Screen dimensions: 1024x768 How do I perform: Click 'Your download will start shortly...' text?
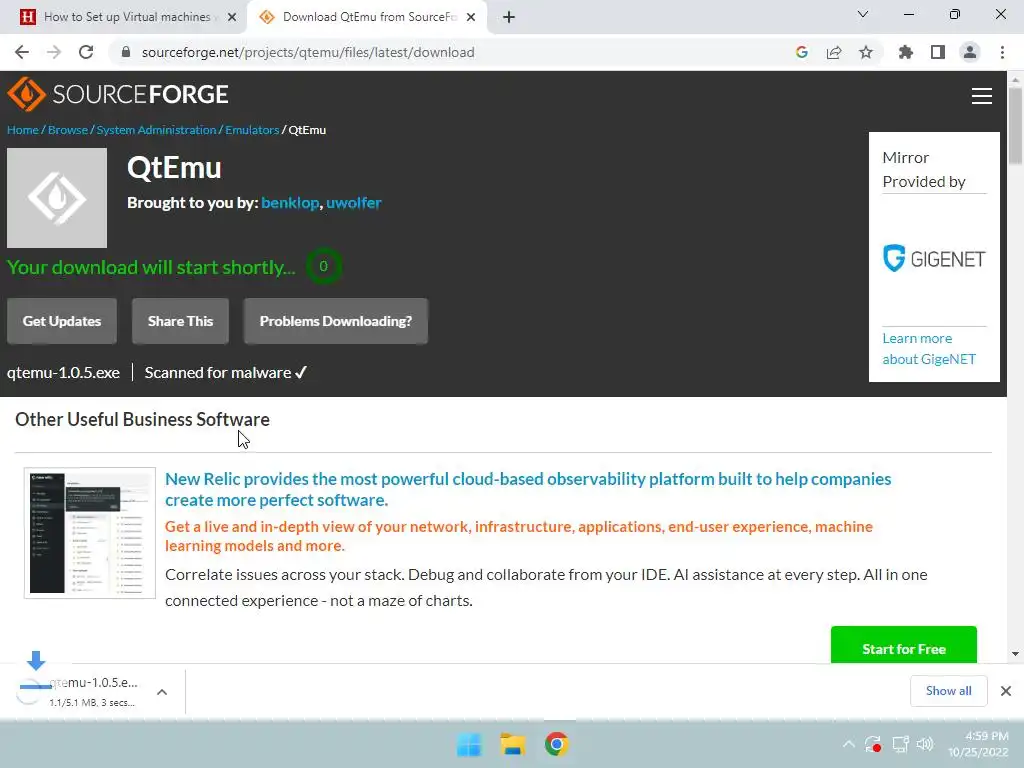click(151, 267)
